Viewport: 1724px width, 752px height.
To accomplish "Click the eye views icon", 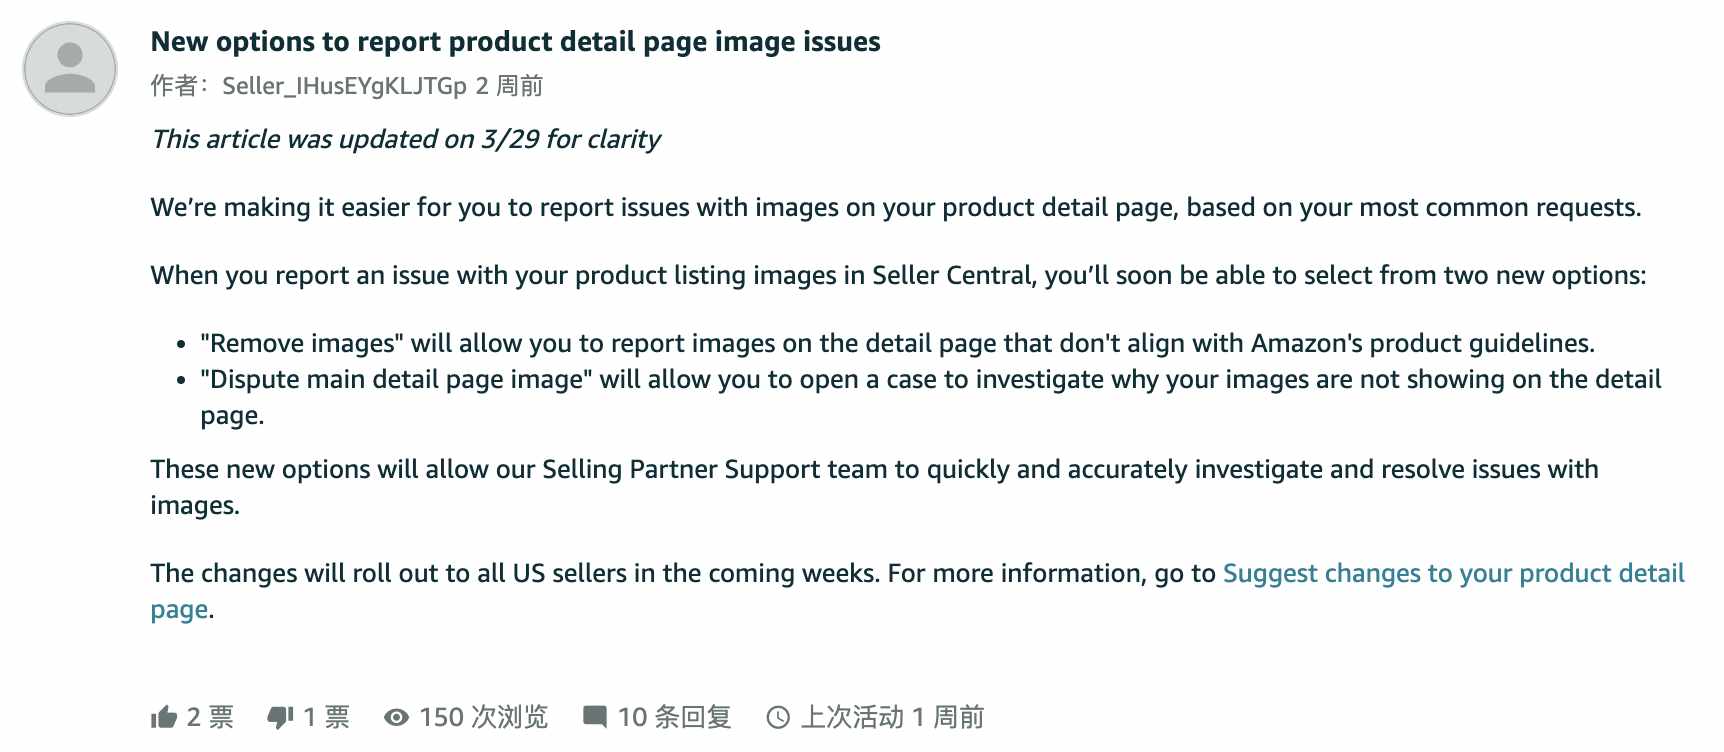I will [397, 717].
